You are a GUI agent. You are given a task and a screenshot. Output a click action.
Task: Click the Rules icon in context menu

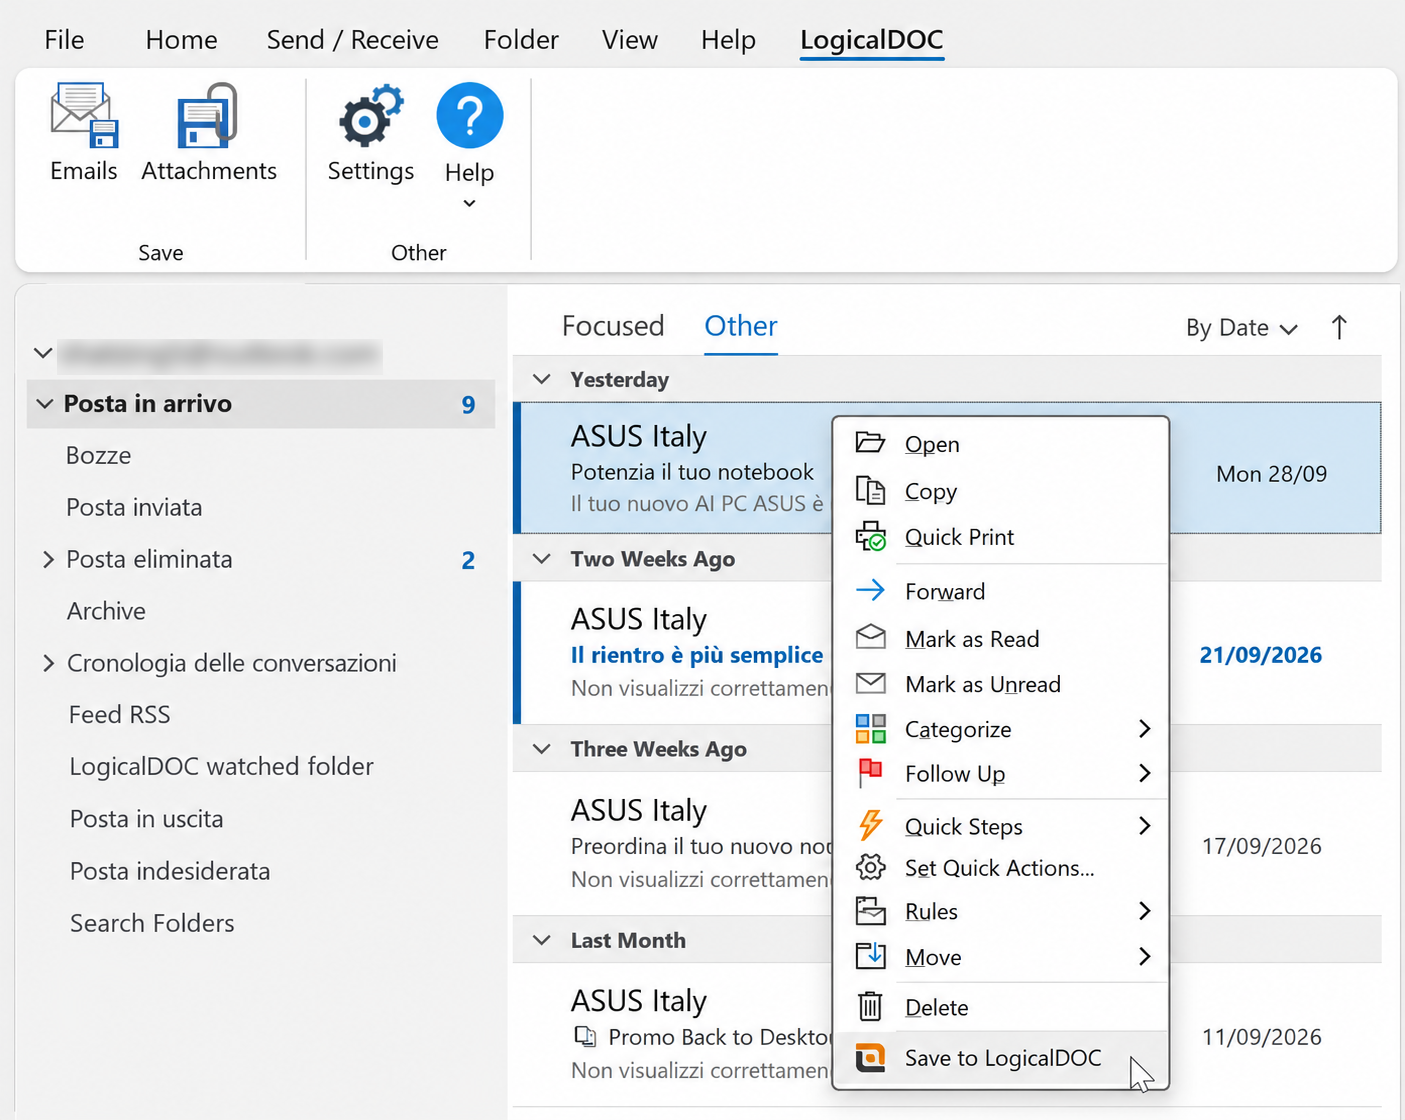pos(870,911)
